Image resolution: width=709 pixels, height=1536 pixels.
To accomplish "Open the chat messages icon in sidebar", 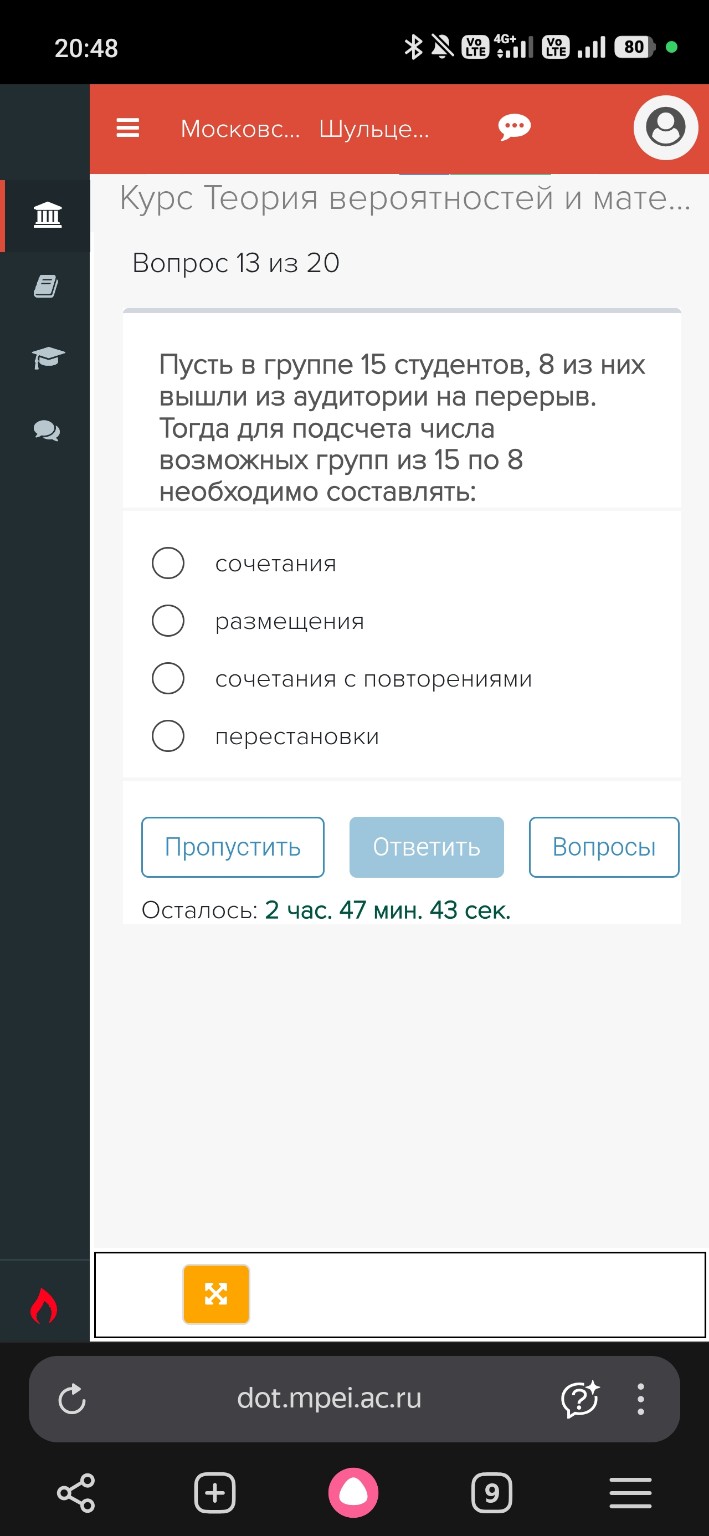I will coord(45,431).
